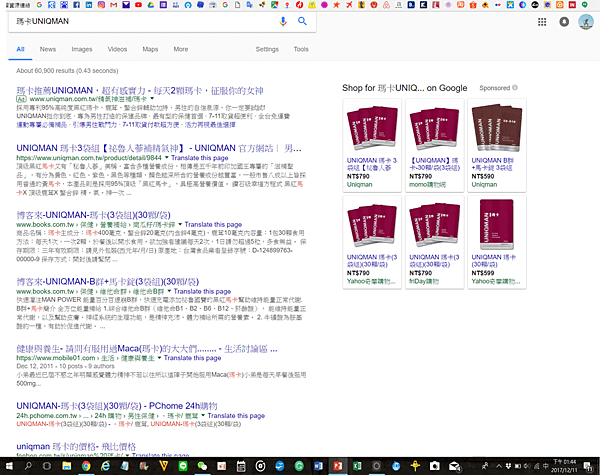
Task: Click Translate this page for mobile01 result
Action: (192, 358)
